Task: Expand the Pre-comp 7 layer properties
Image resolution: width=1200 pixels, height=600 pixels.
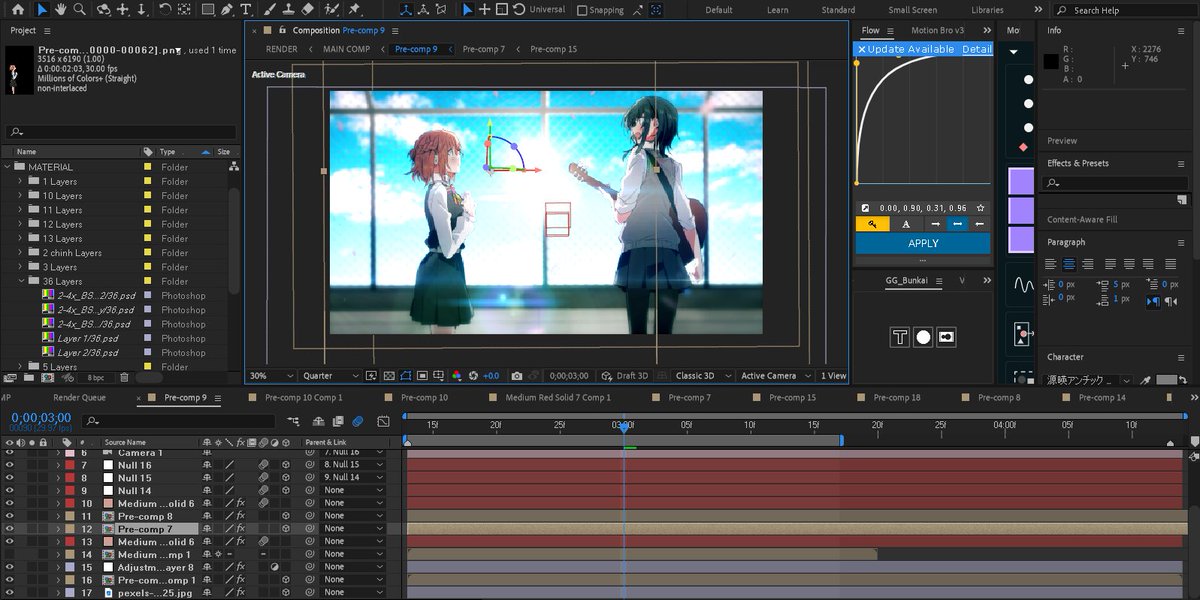Action: click(58, 528)
